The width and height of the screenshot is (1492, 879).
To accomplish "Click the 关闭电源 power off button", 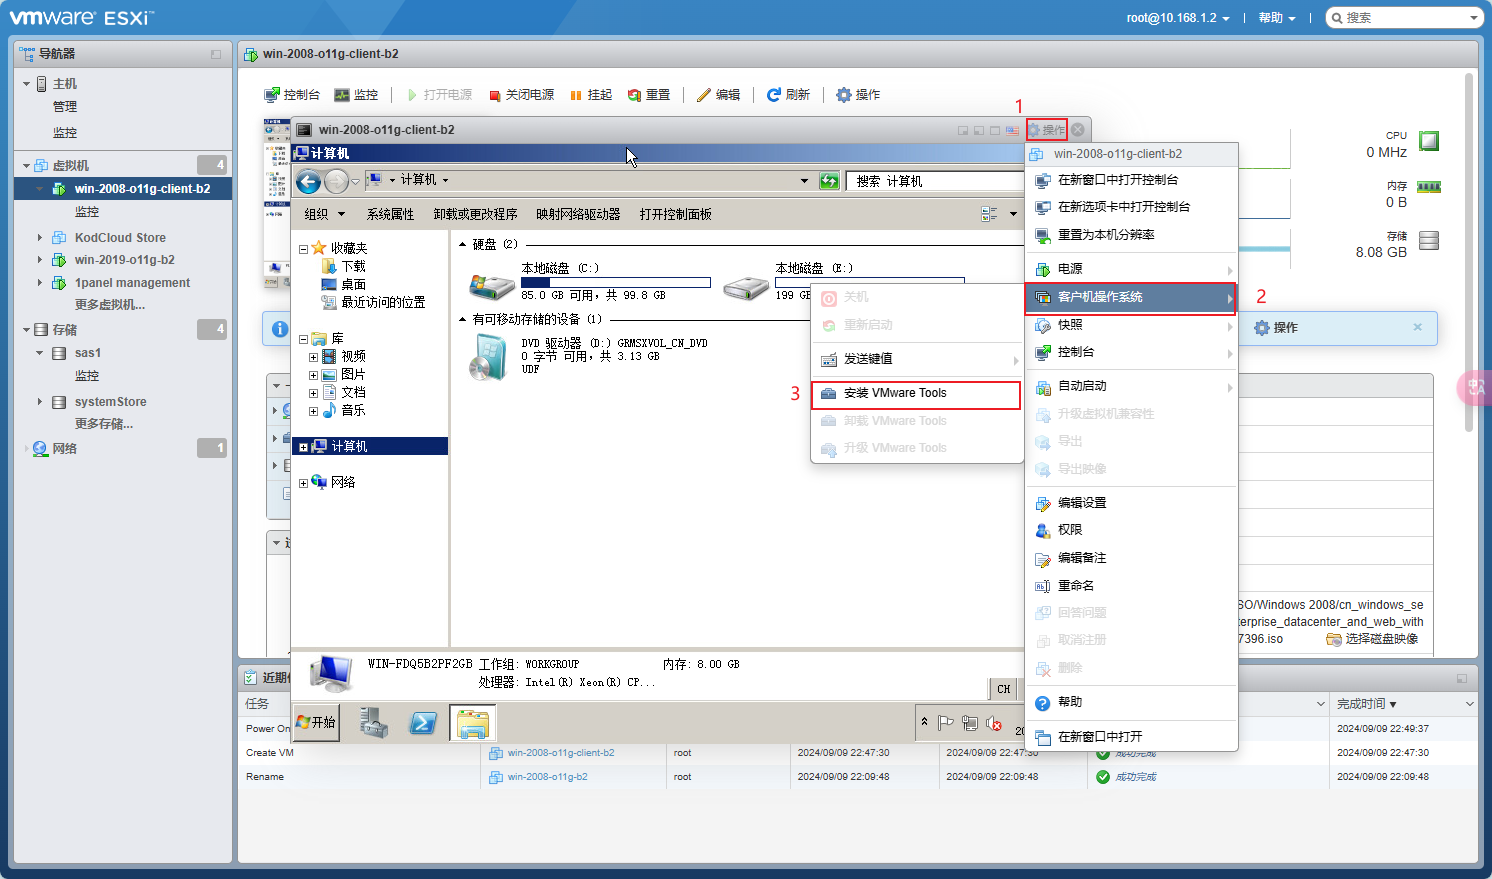I will coord(521,95).
